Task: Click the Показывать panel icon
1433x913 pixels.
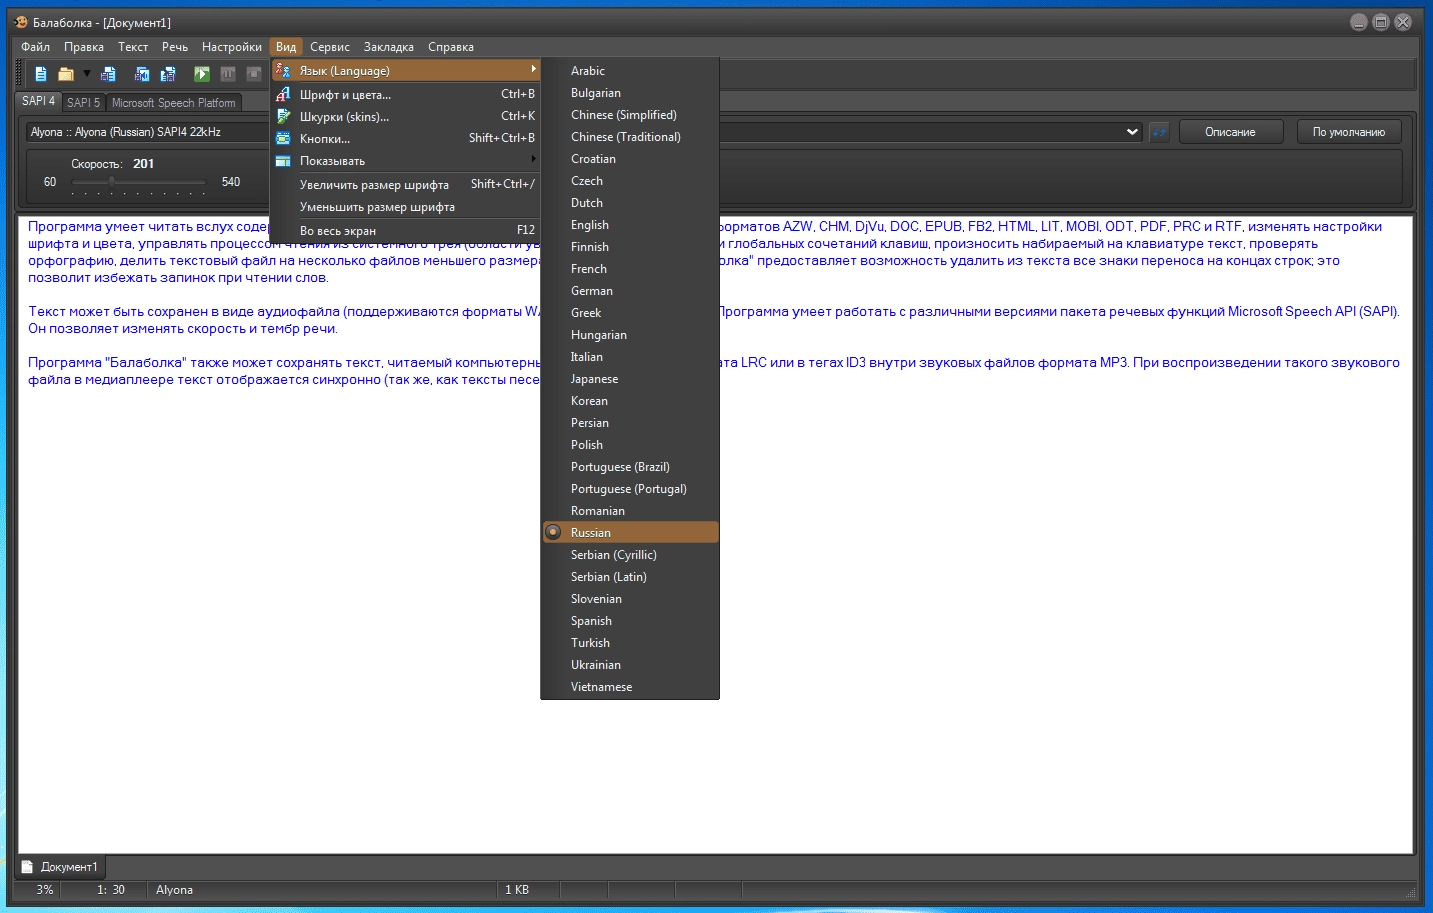Action: click(x=283, y=160)
